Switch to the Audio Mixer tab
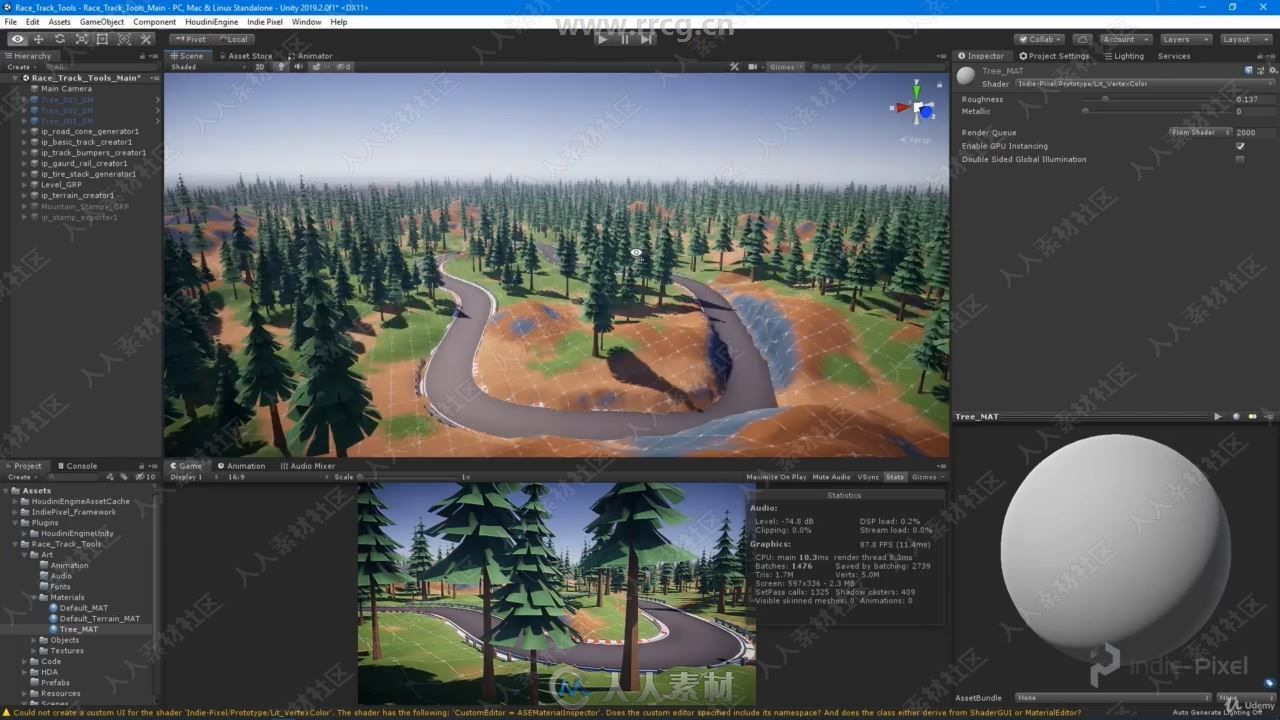This screenshot has width=1280, height=720. 308,466
